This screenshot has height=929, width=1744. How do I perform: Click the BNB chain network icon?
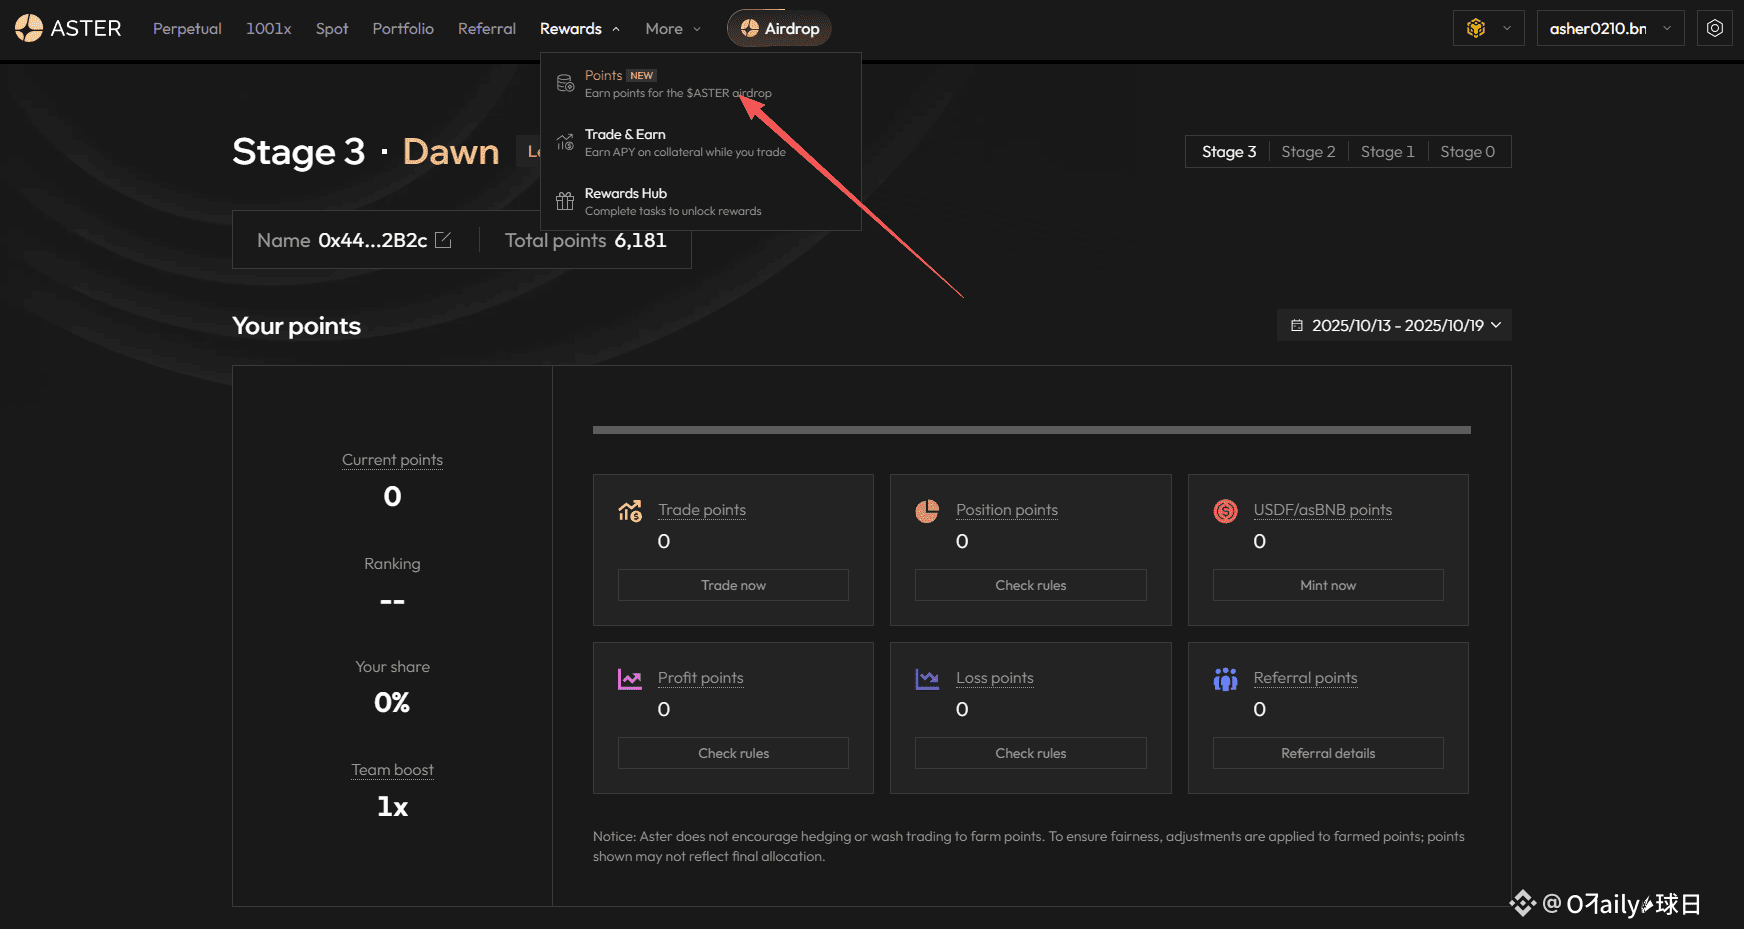[x=1476, y=28]
